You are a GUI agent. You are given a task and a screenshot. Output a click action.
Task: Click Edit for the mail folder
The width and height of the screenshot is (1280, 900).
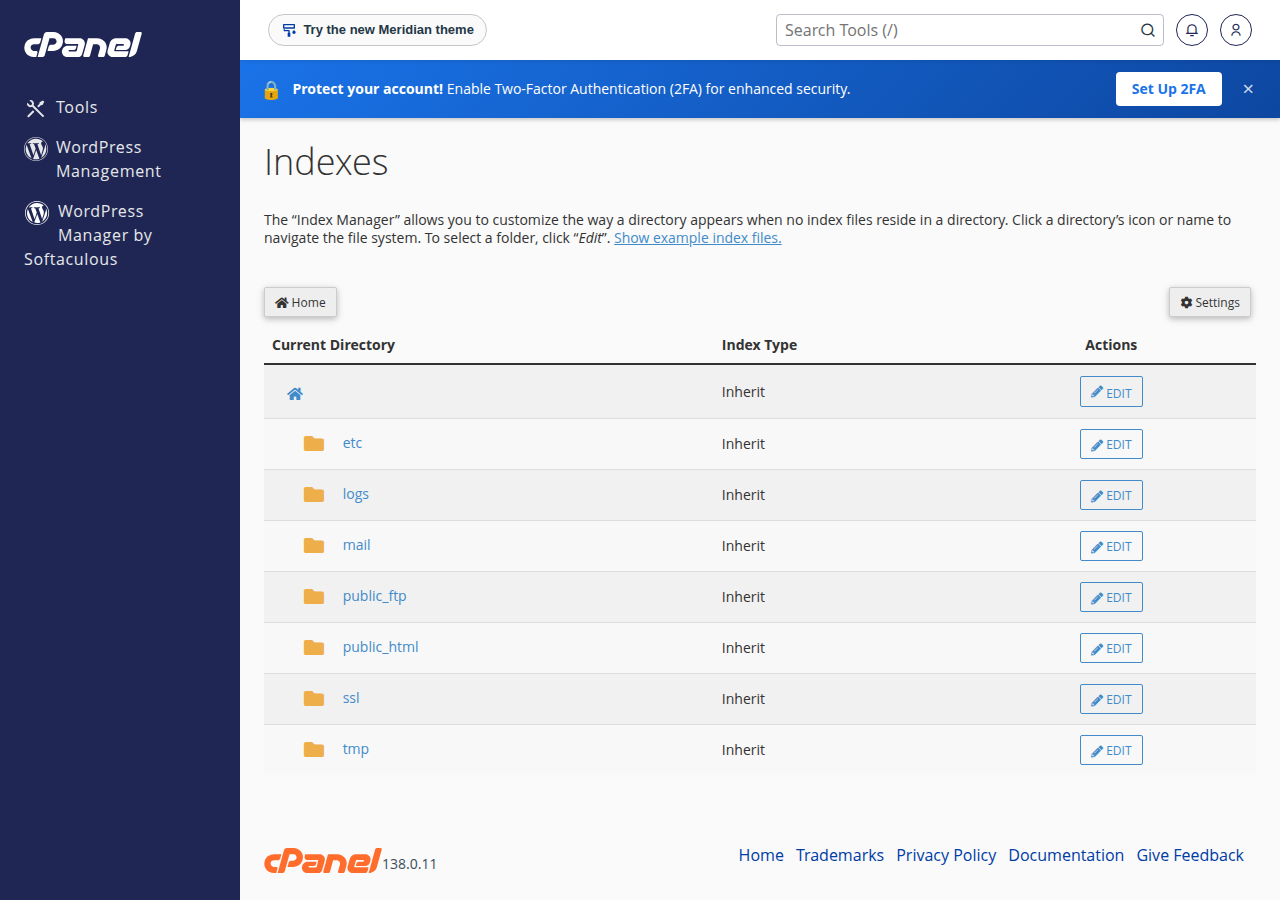(1111, 546)
